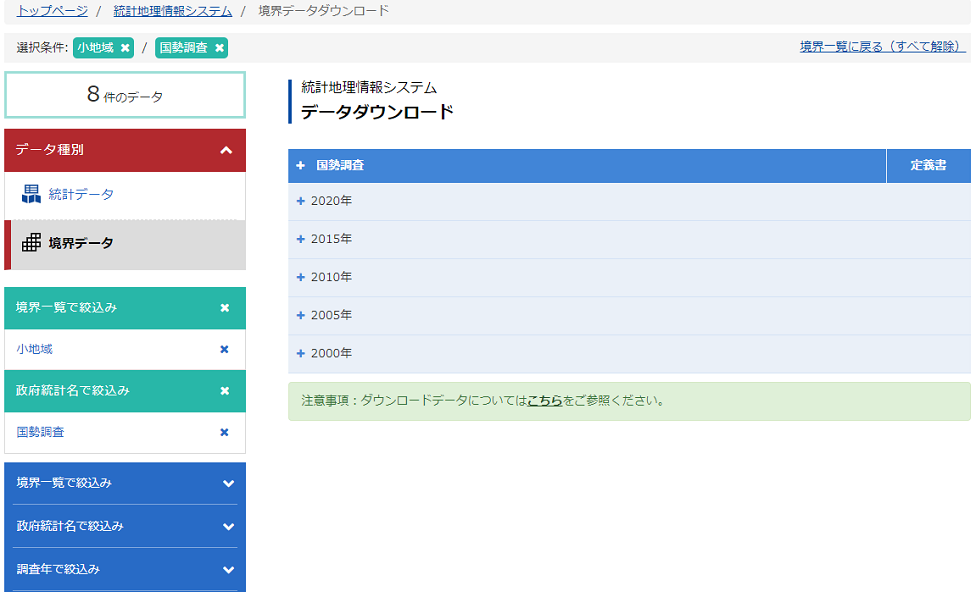Screen dimensions: 976x597
Task: Open the トップページ breadcrumb link
Action: tap(52, 11)
